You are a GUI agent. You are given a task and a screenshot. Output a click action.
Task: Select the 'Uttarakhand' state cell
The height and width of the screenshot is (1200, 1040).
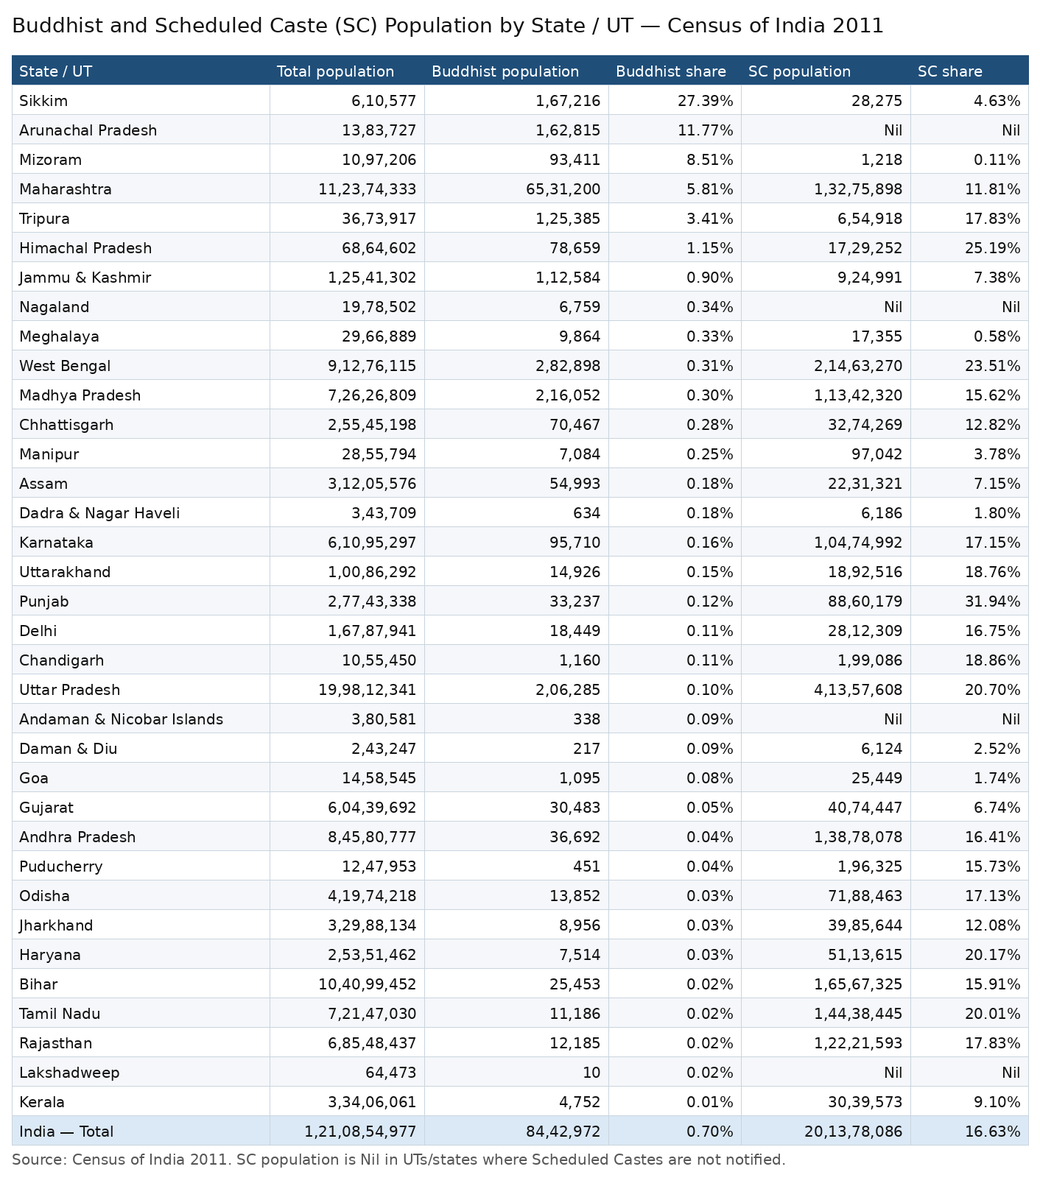pos(141,572)
